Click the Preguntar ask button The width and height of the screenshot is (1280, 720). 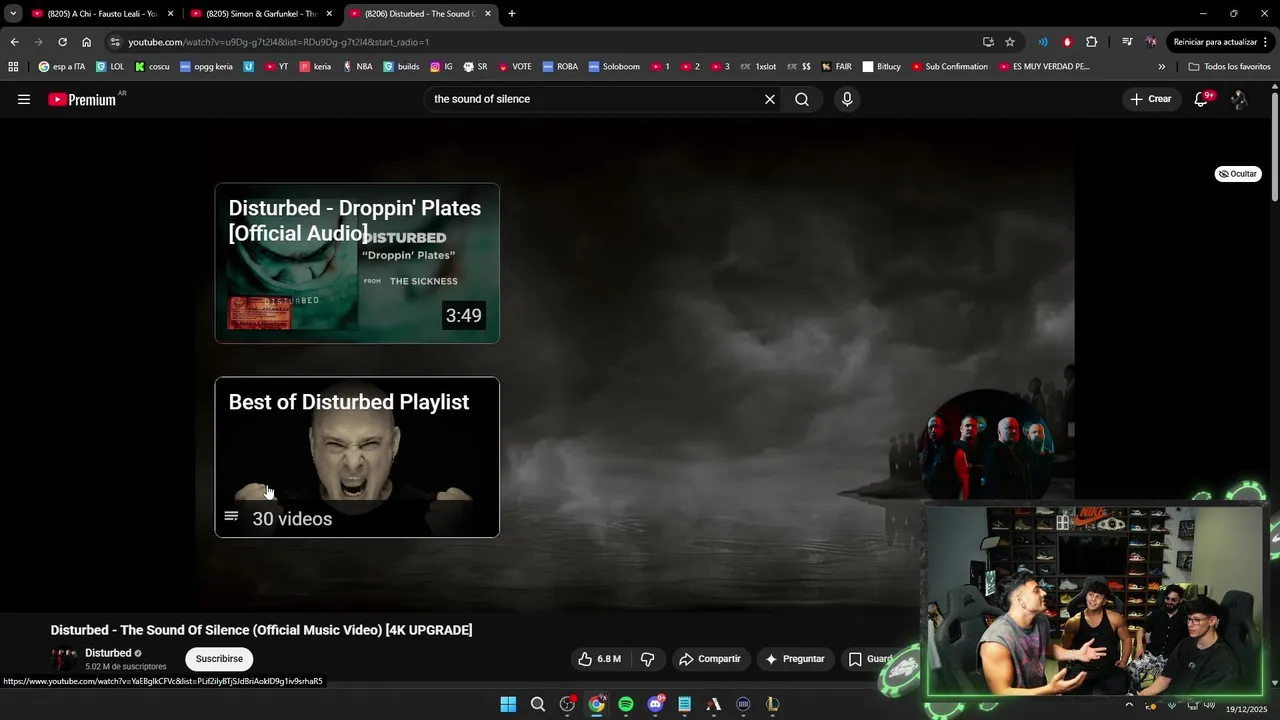coord(796,659)
